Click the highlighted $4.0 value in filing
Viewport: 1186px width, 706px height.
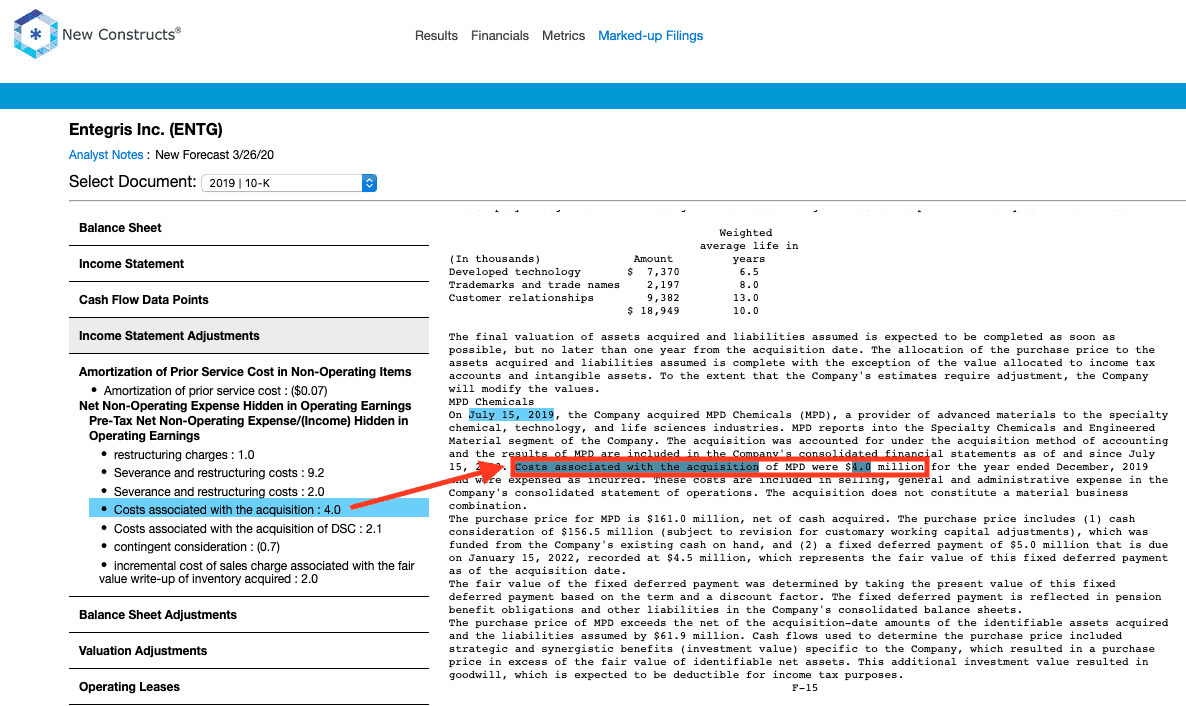pyautogui.click(x=862, y=467)
